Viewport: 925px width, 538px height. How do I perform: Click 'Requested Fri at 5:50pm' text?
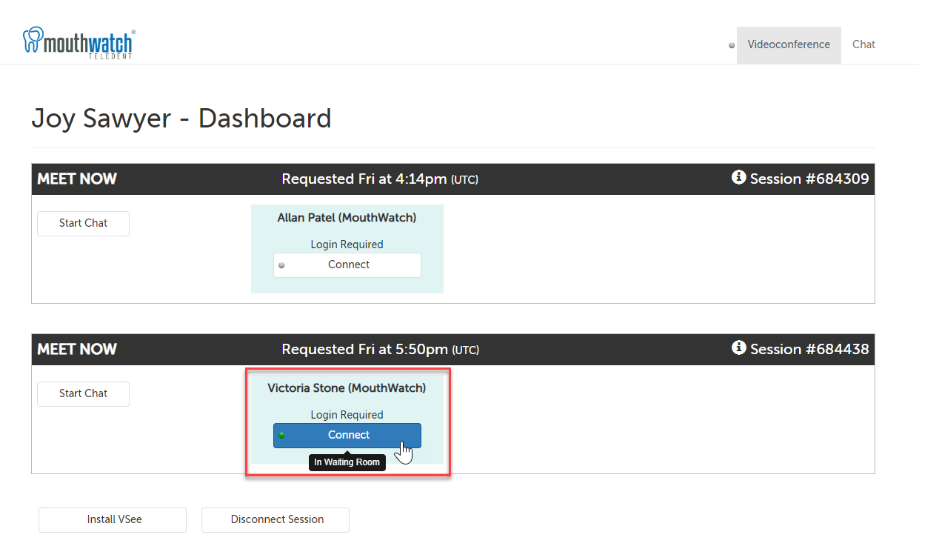click(x=365, y=350)
